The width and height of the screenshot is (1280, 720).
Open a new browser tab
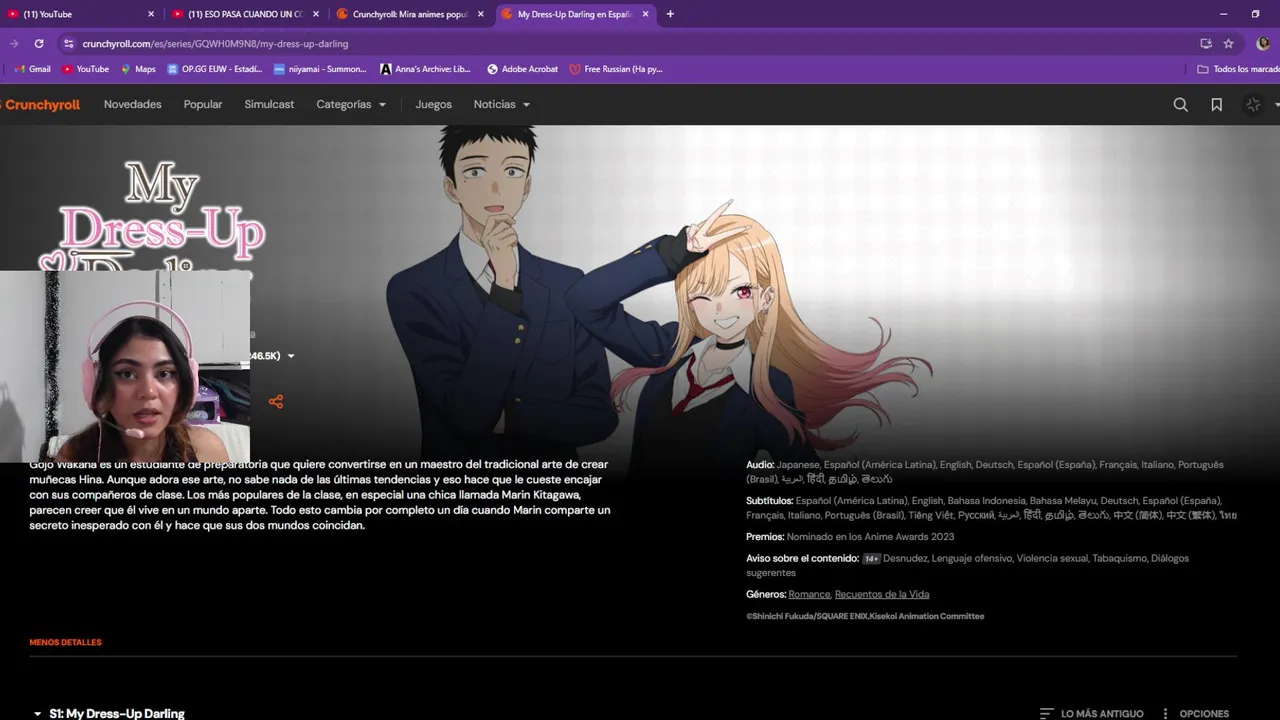670,14
